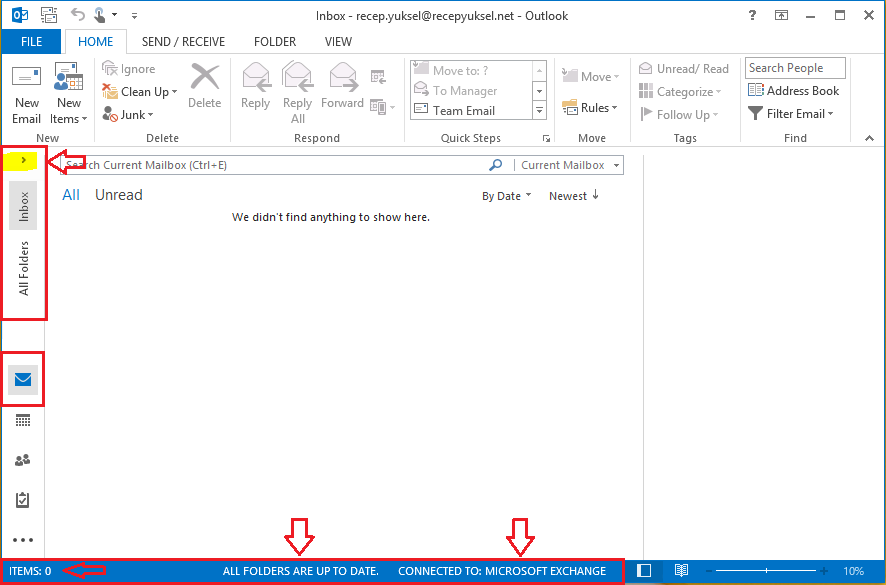Screen dimensions: 886x585
Task: Open the More respond actions dropdown
Action: 382,106
